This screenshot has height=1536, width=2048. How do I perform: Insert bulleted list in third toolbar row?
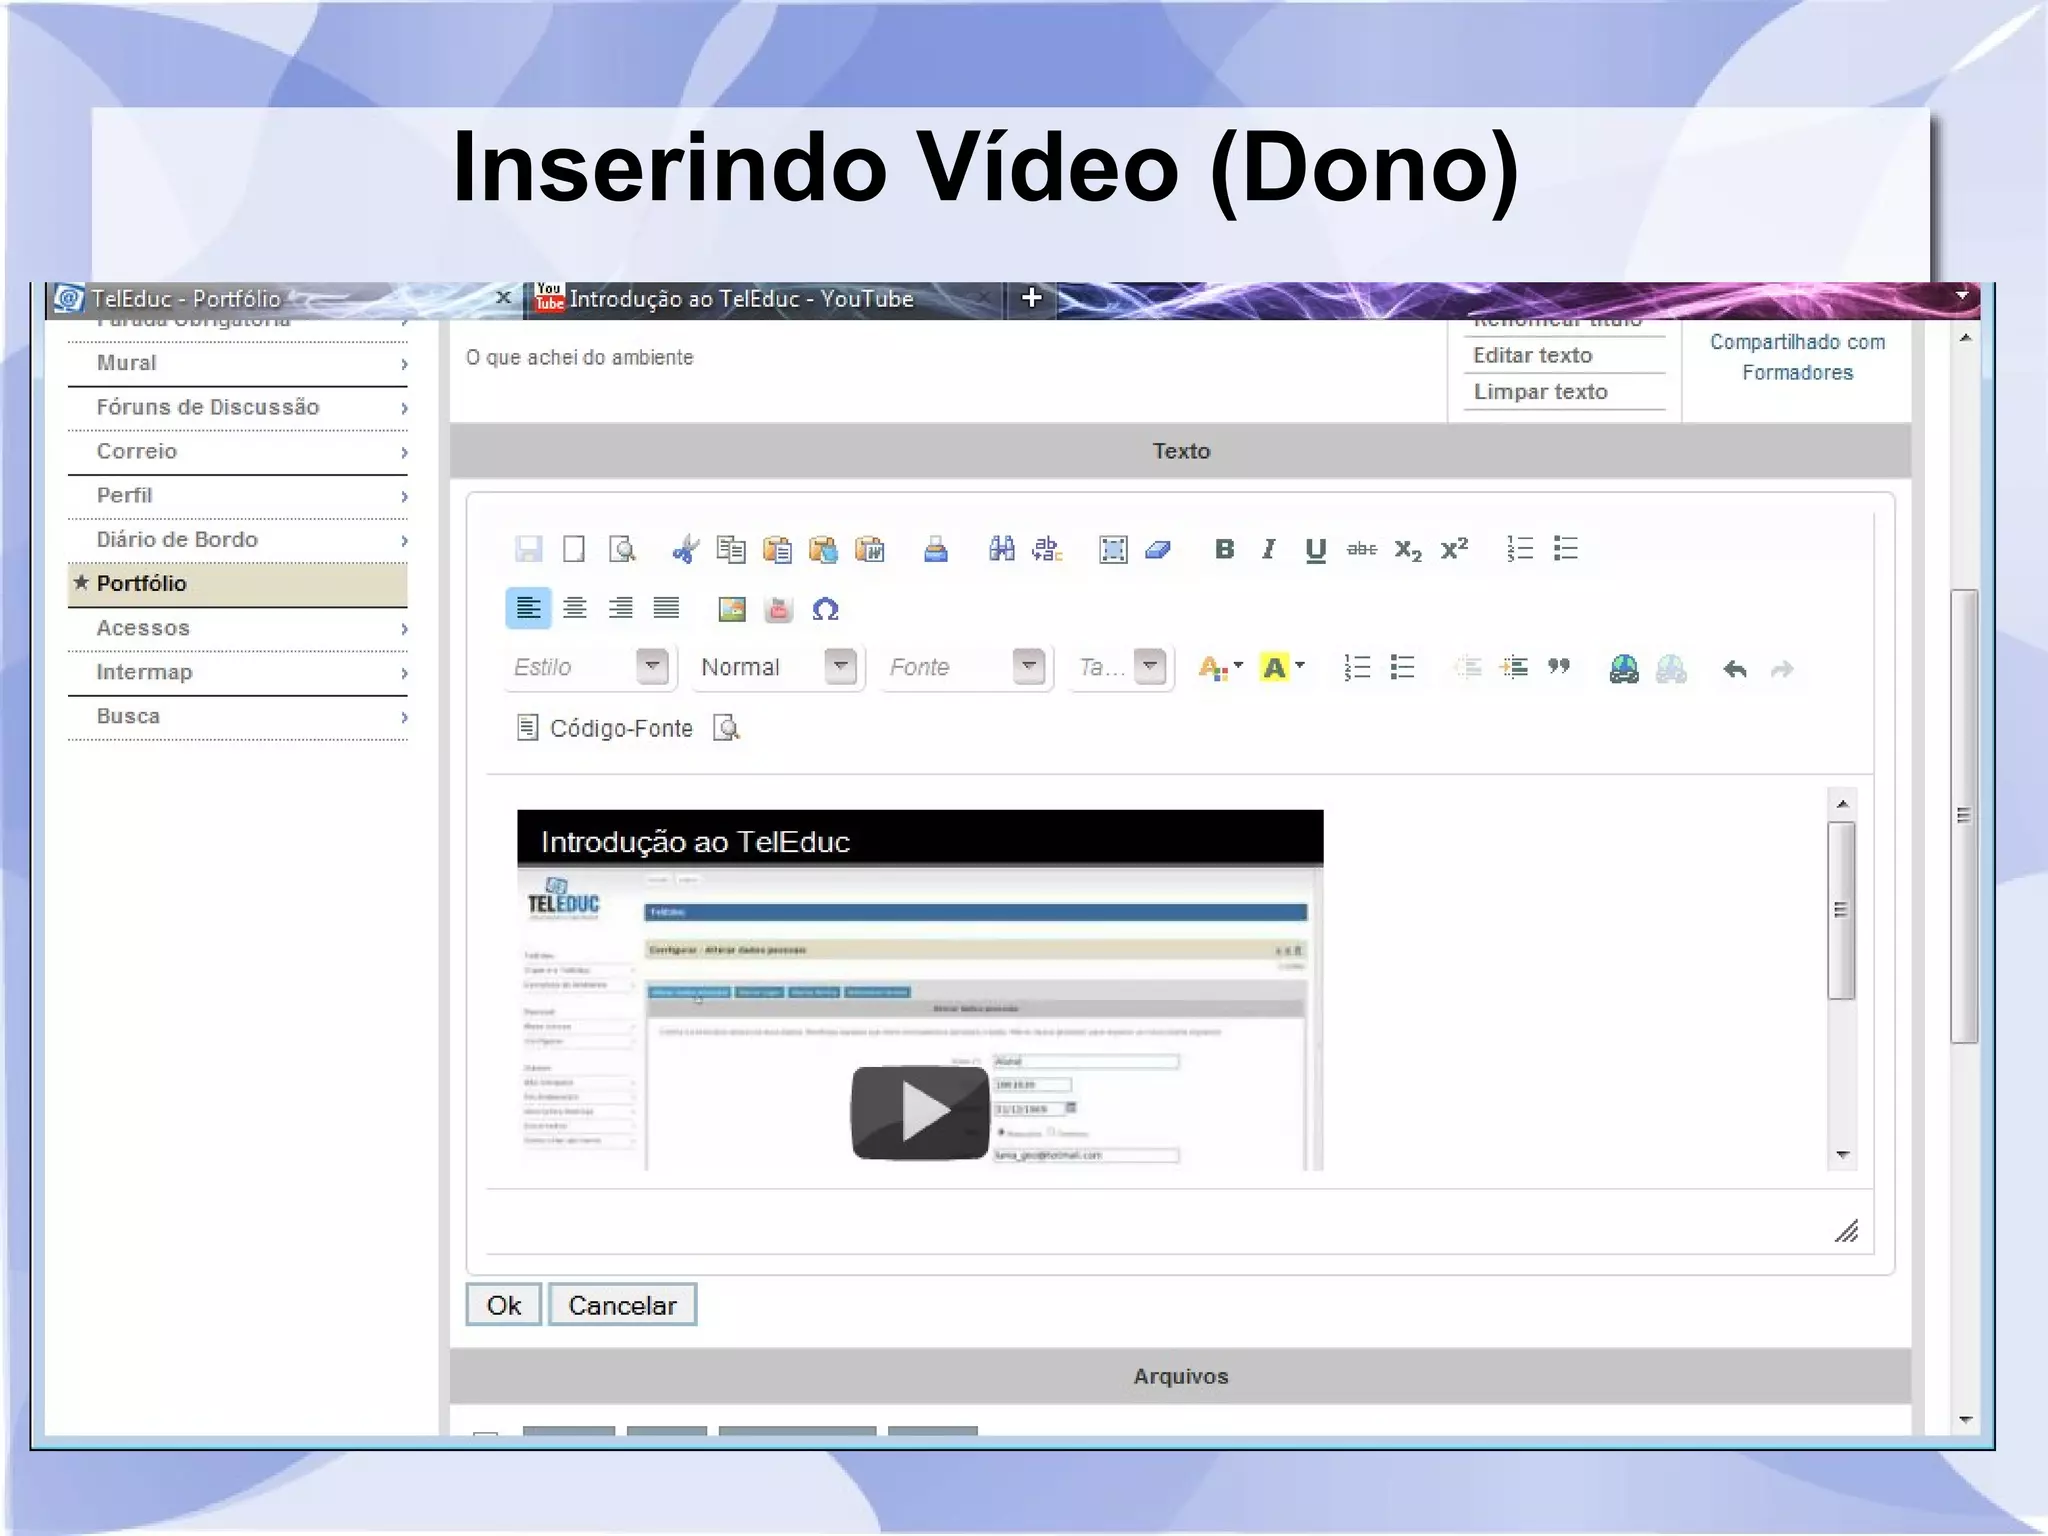click(1402, 668)
